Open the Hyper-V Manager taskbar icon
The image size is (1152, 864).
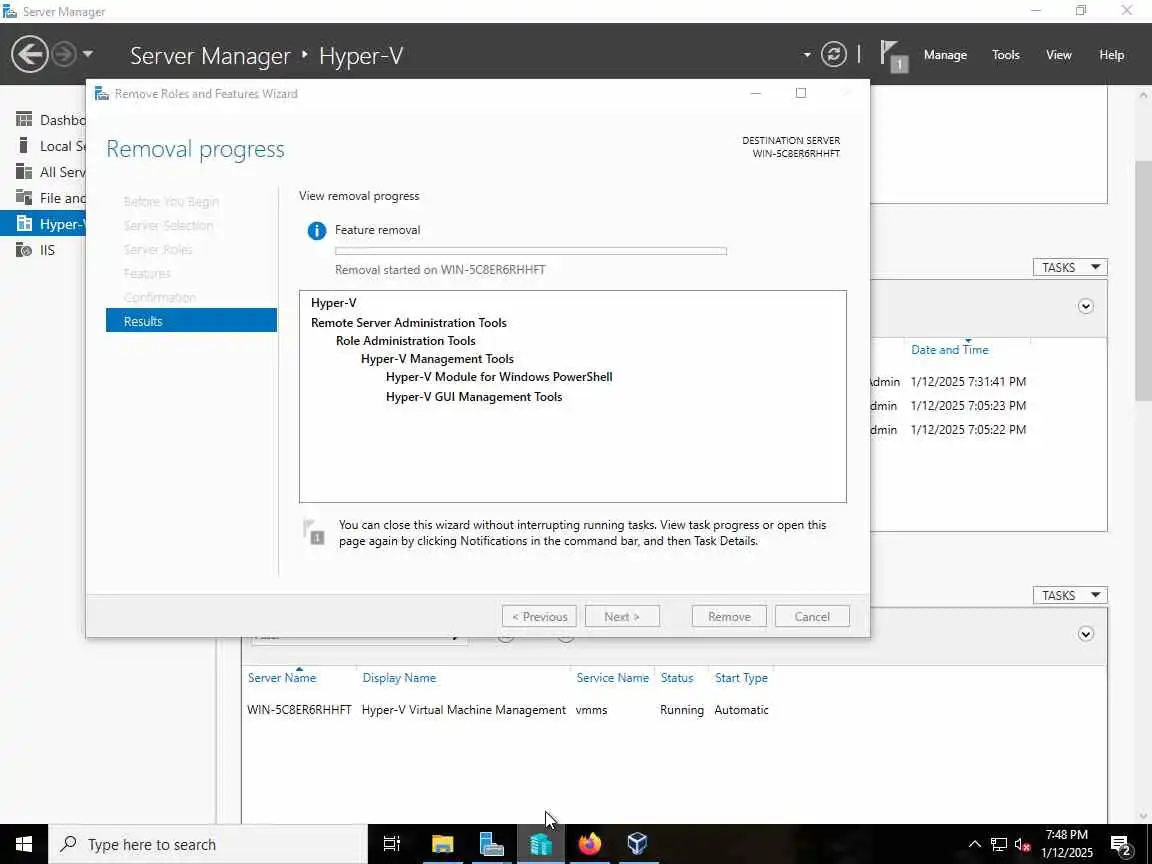pyautogui.click(x=540, y=844)
